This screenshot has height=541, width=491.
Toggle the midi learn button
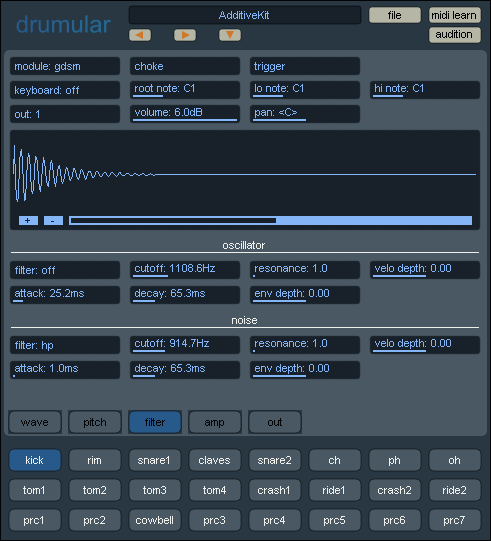pyautogui.click(x=454, y=15)
